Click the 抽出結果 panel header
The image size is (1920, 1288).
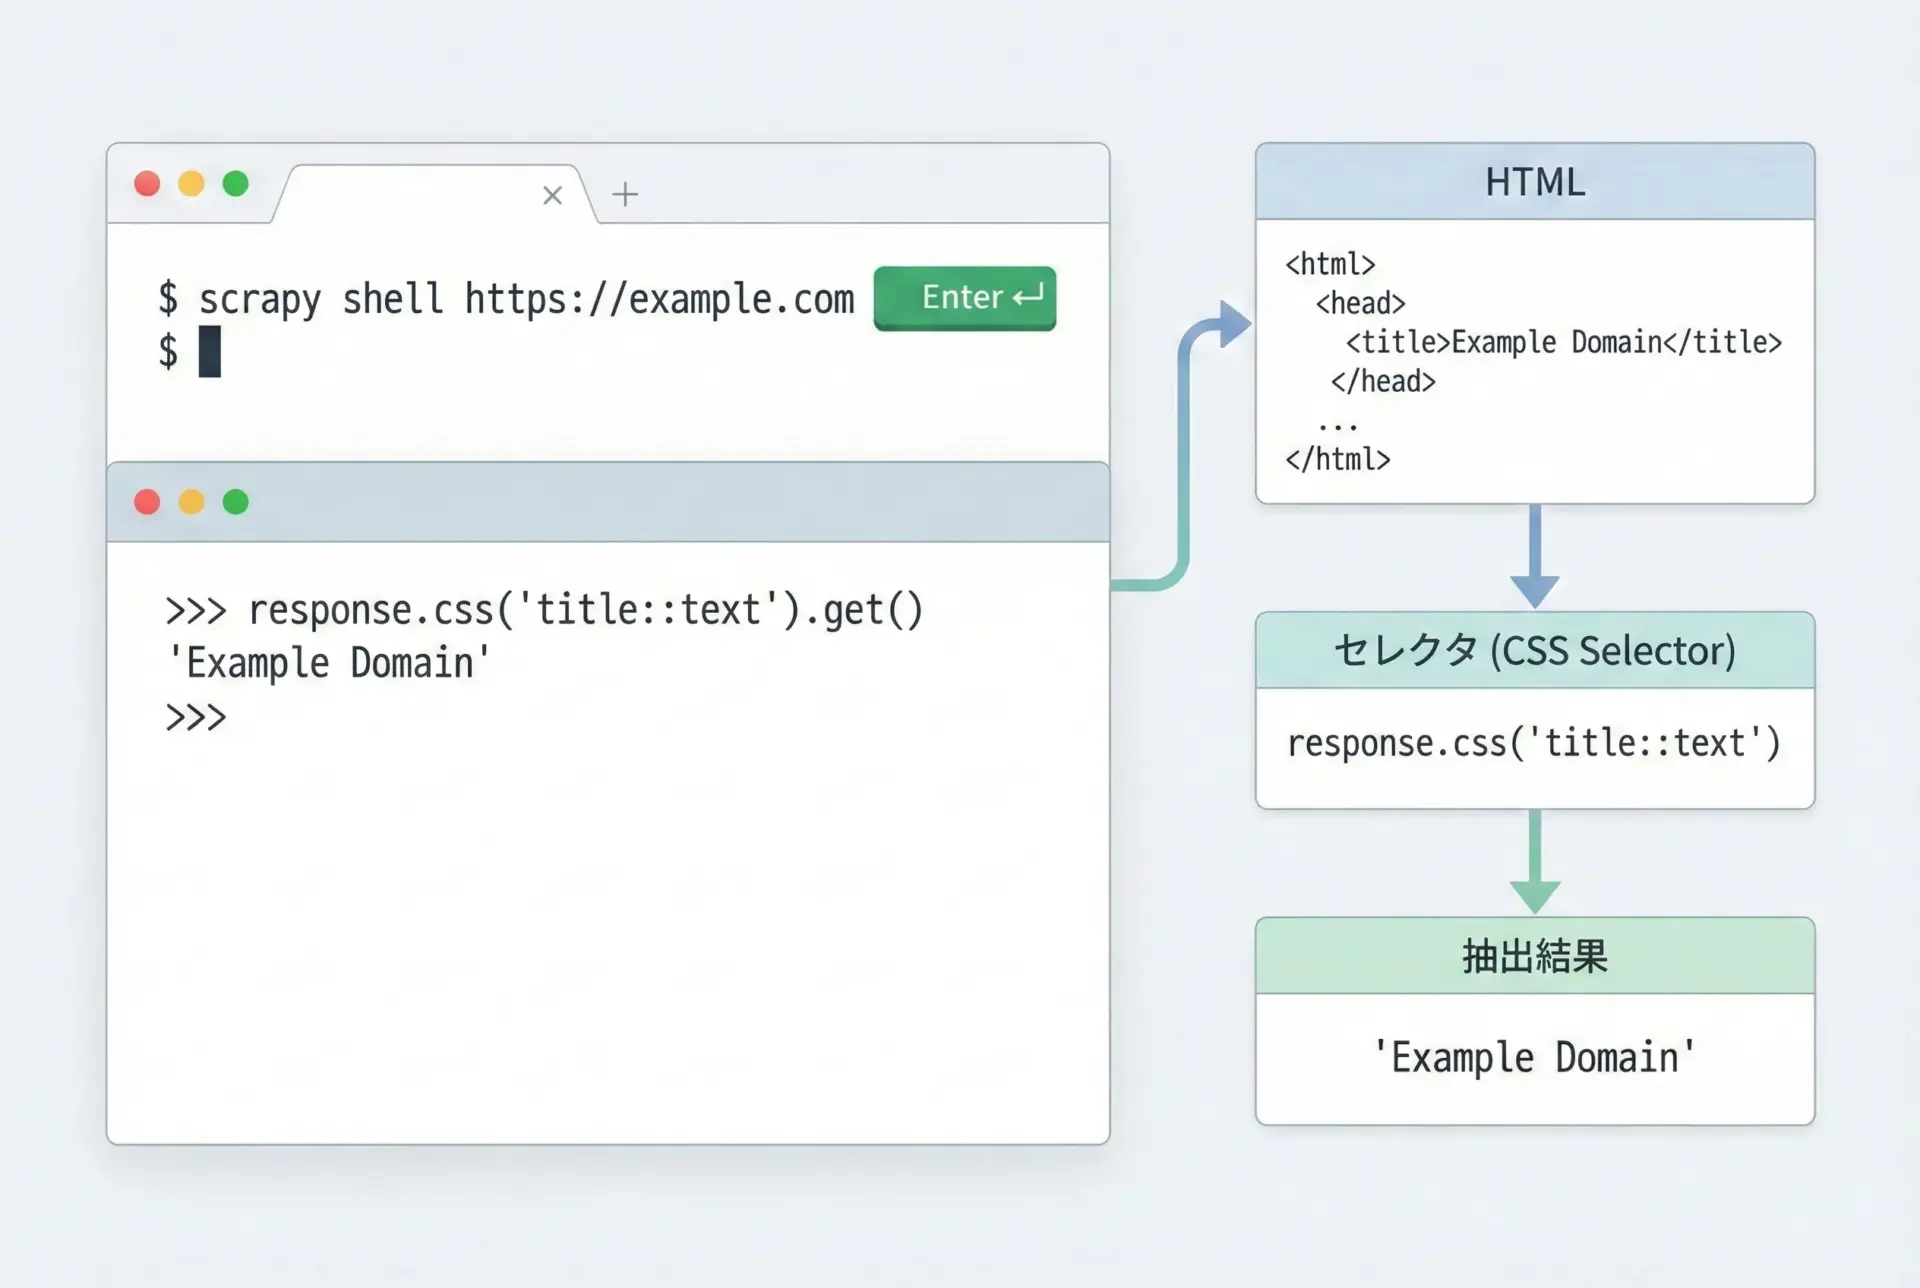1534,957
